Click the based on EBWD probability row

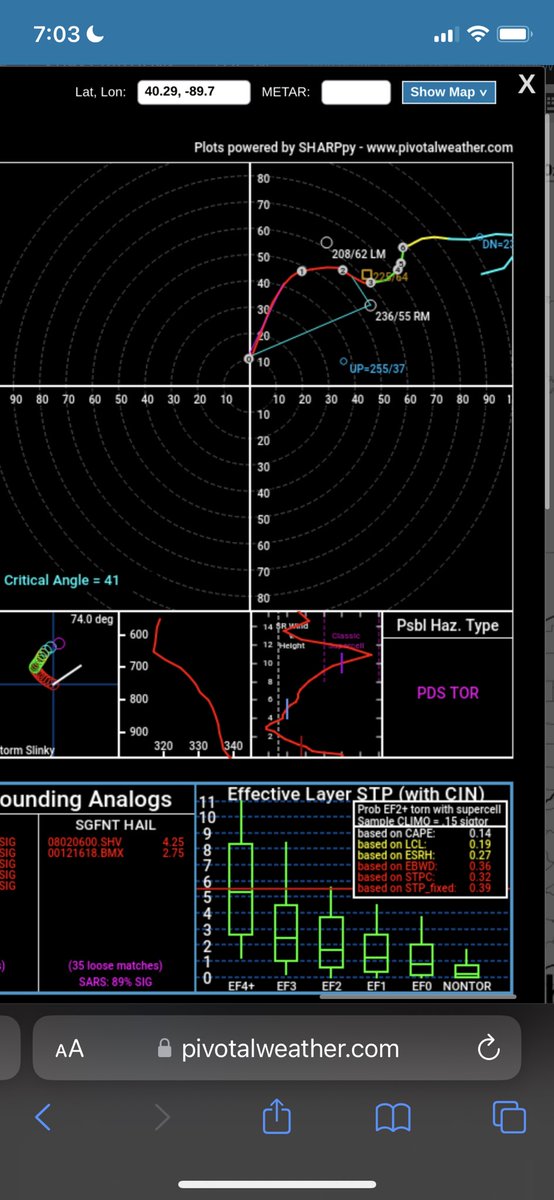[x=425, y=866]
